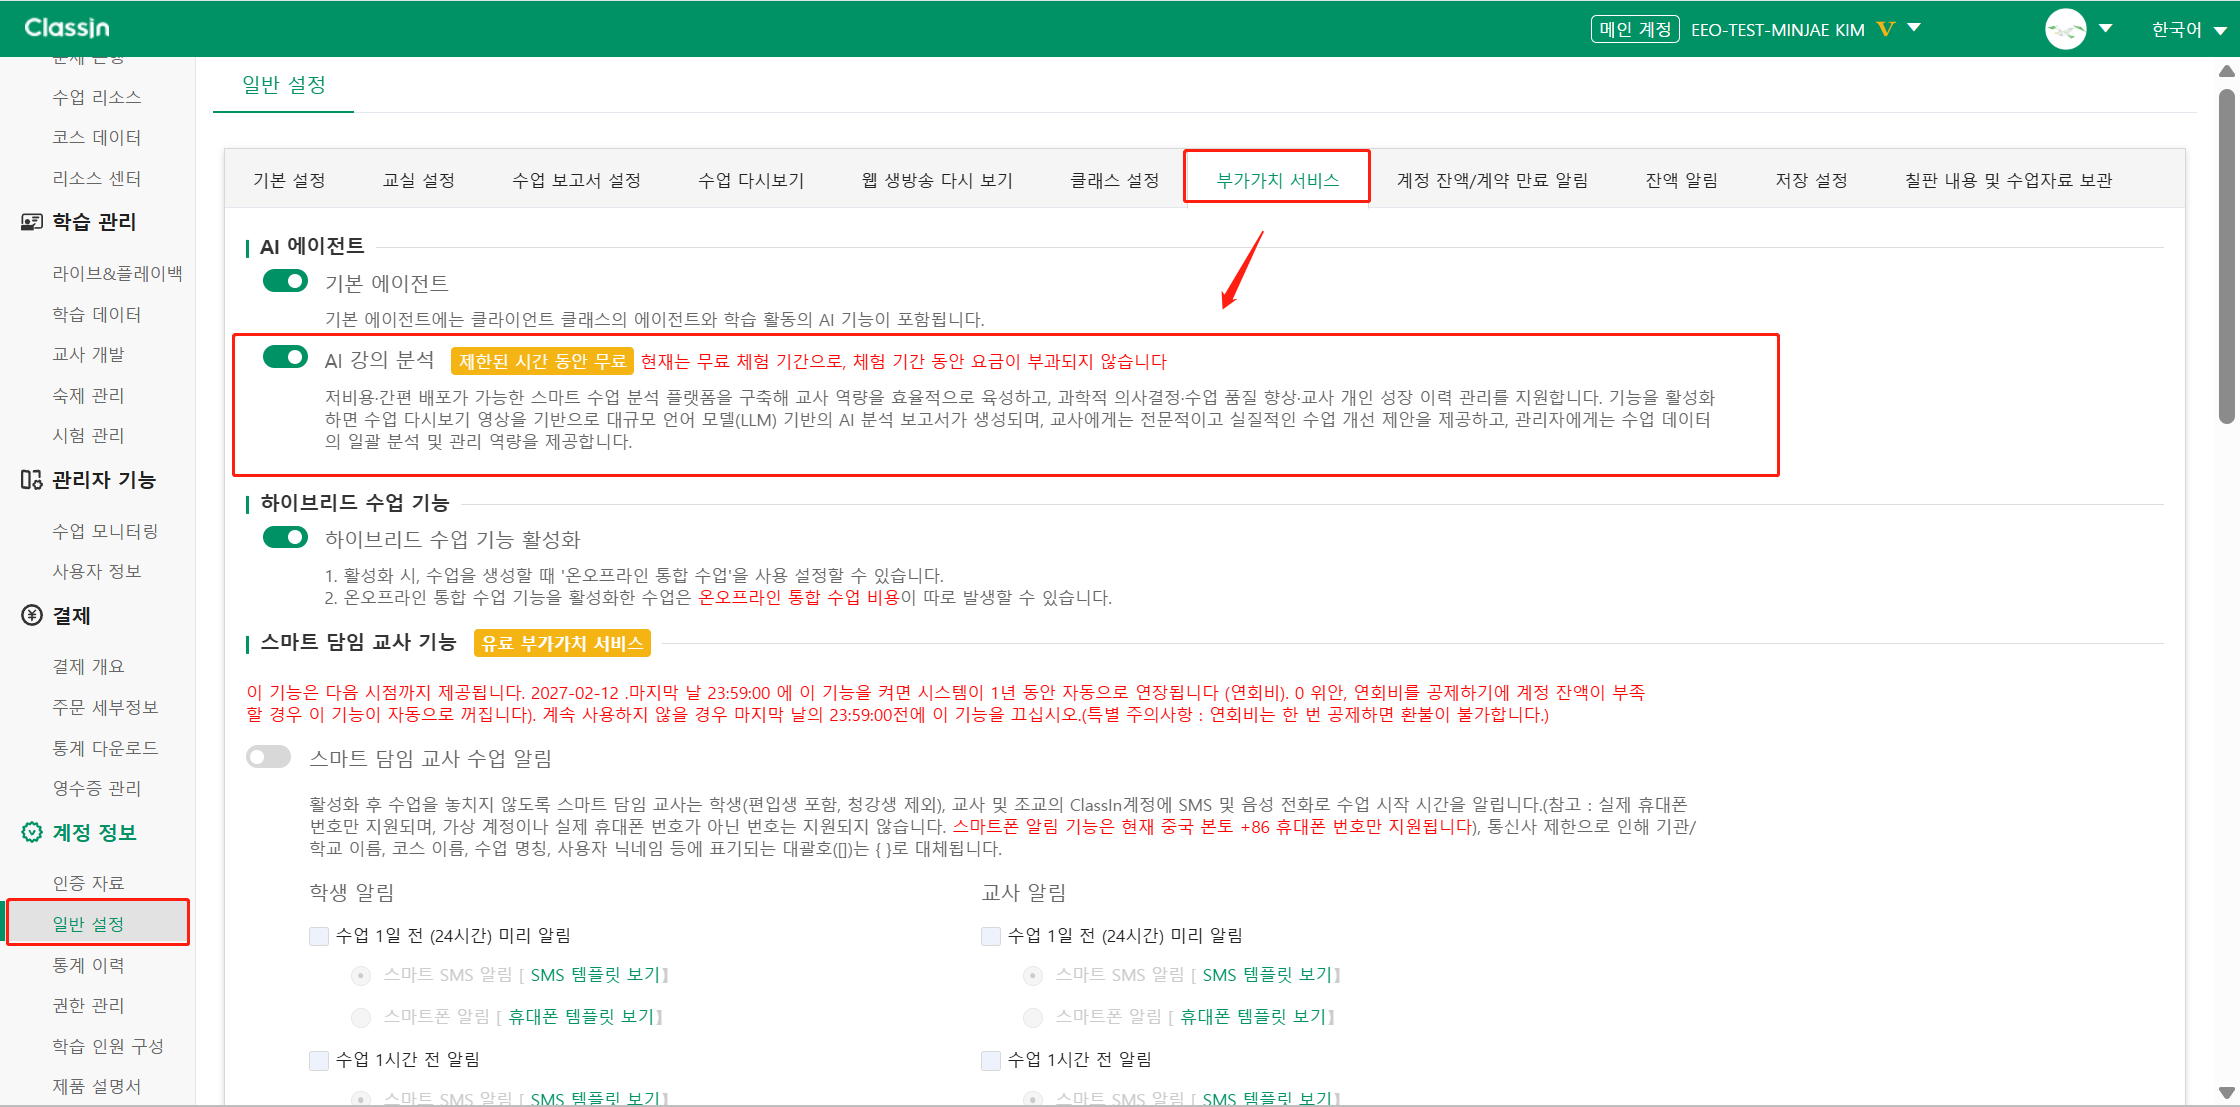The height and width of the screenshot is (1107, 2240).
Task: Check student 수업 1시간 전 알림 box
Action: pos(319,1060)
